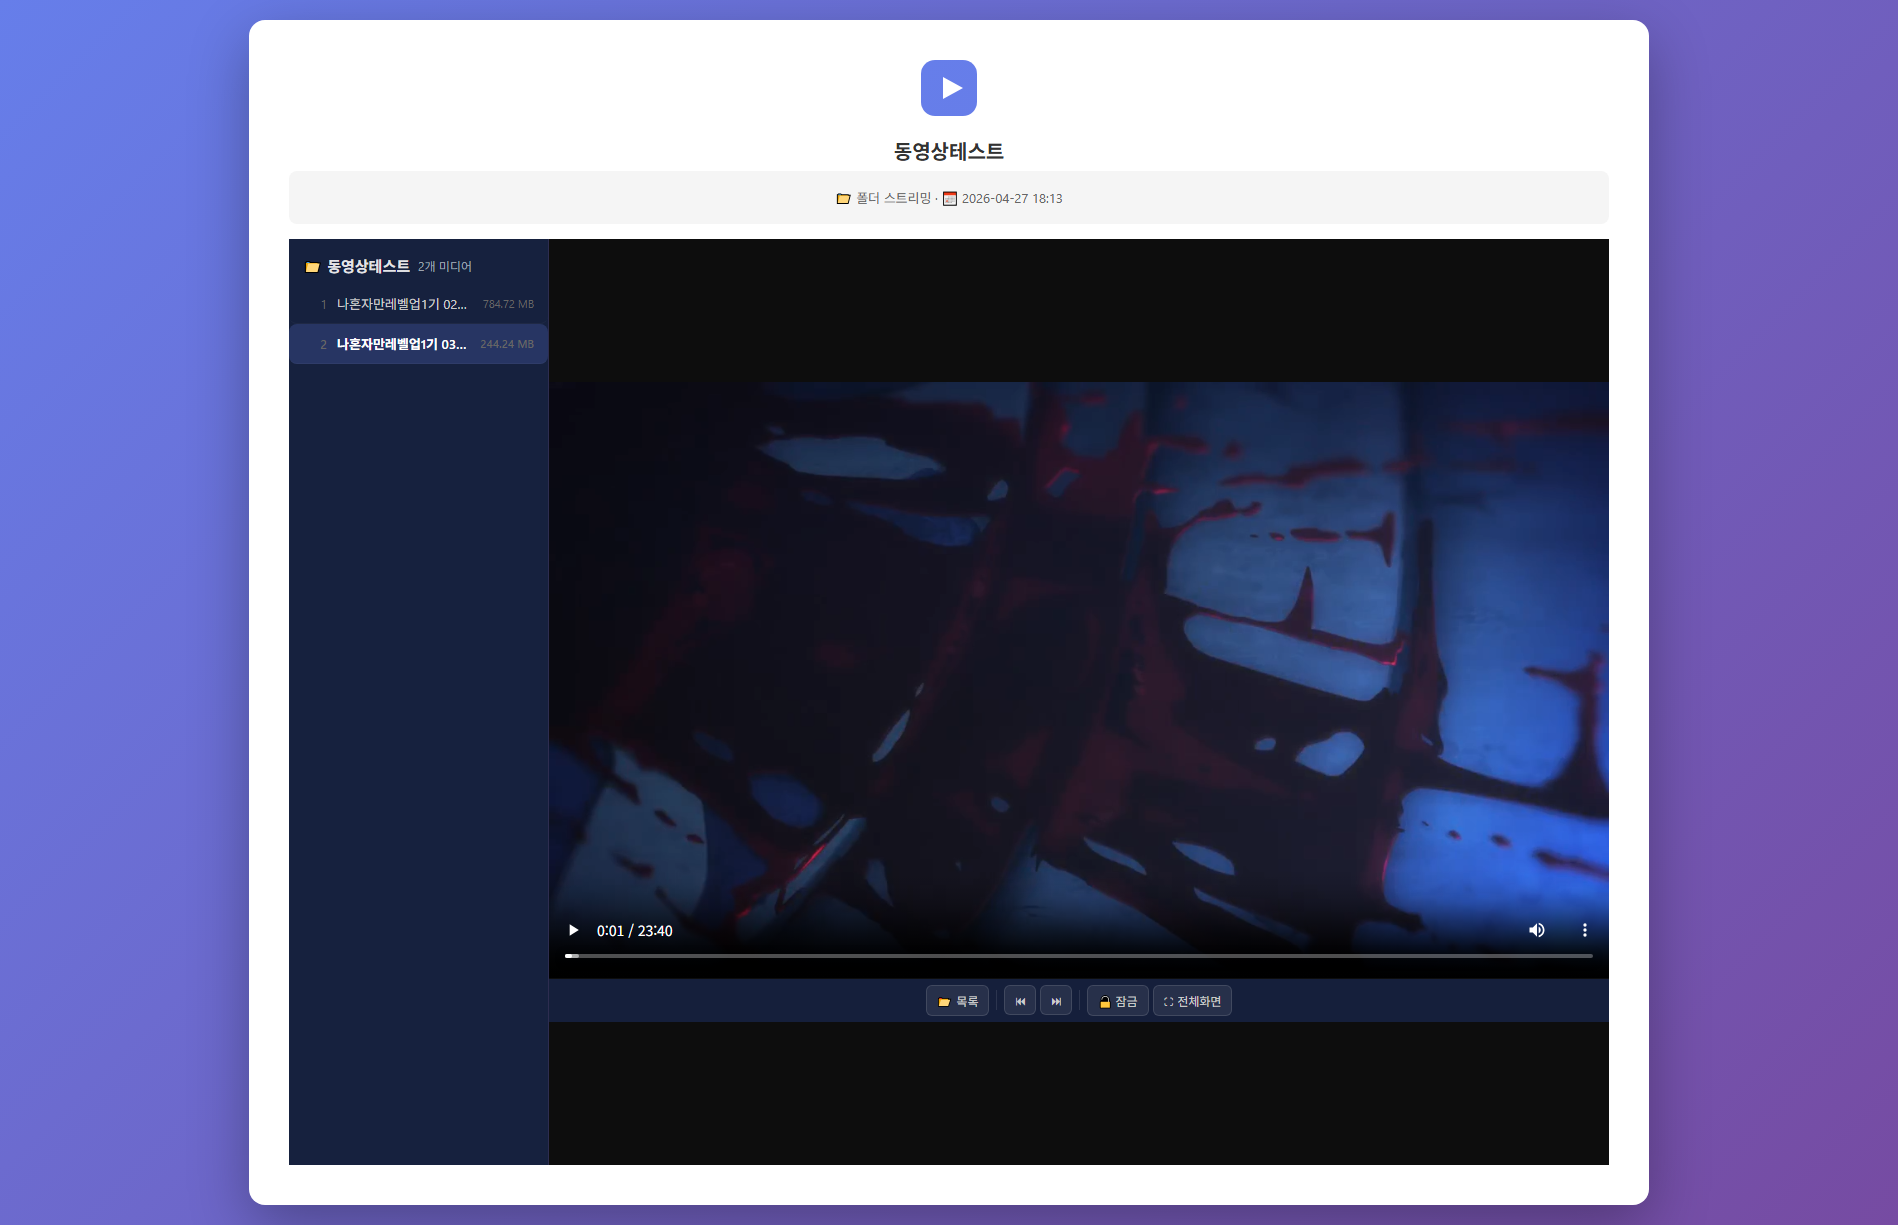Click the 784.72 MB file size
This screenshot has height=1225, width=1898.
508,304
